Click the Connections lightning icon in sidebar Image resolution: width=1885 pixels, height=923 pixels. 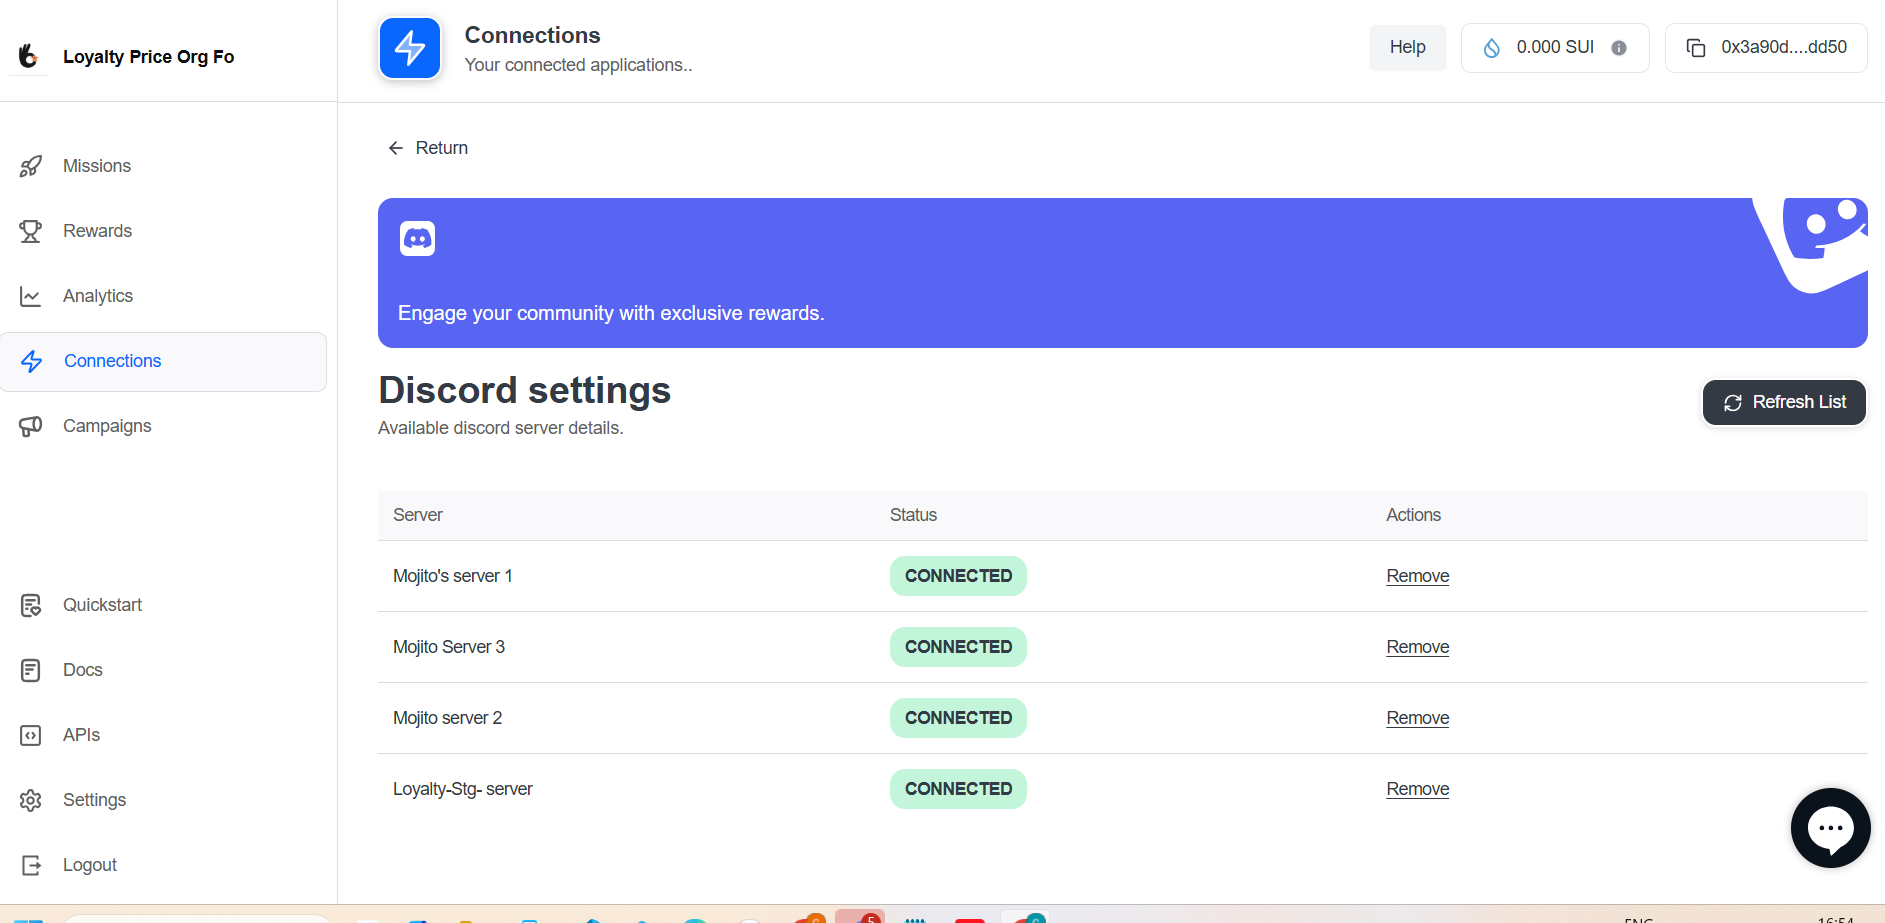[x=32, y=361]
